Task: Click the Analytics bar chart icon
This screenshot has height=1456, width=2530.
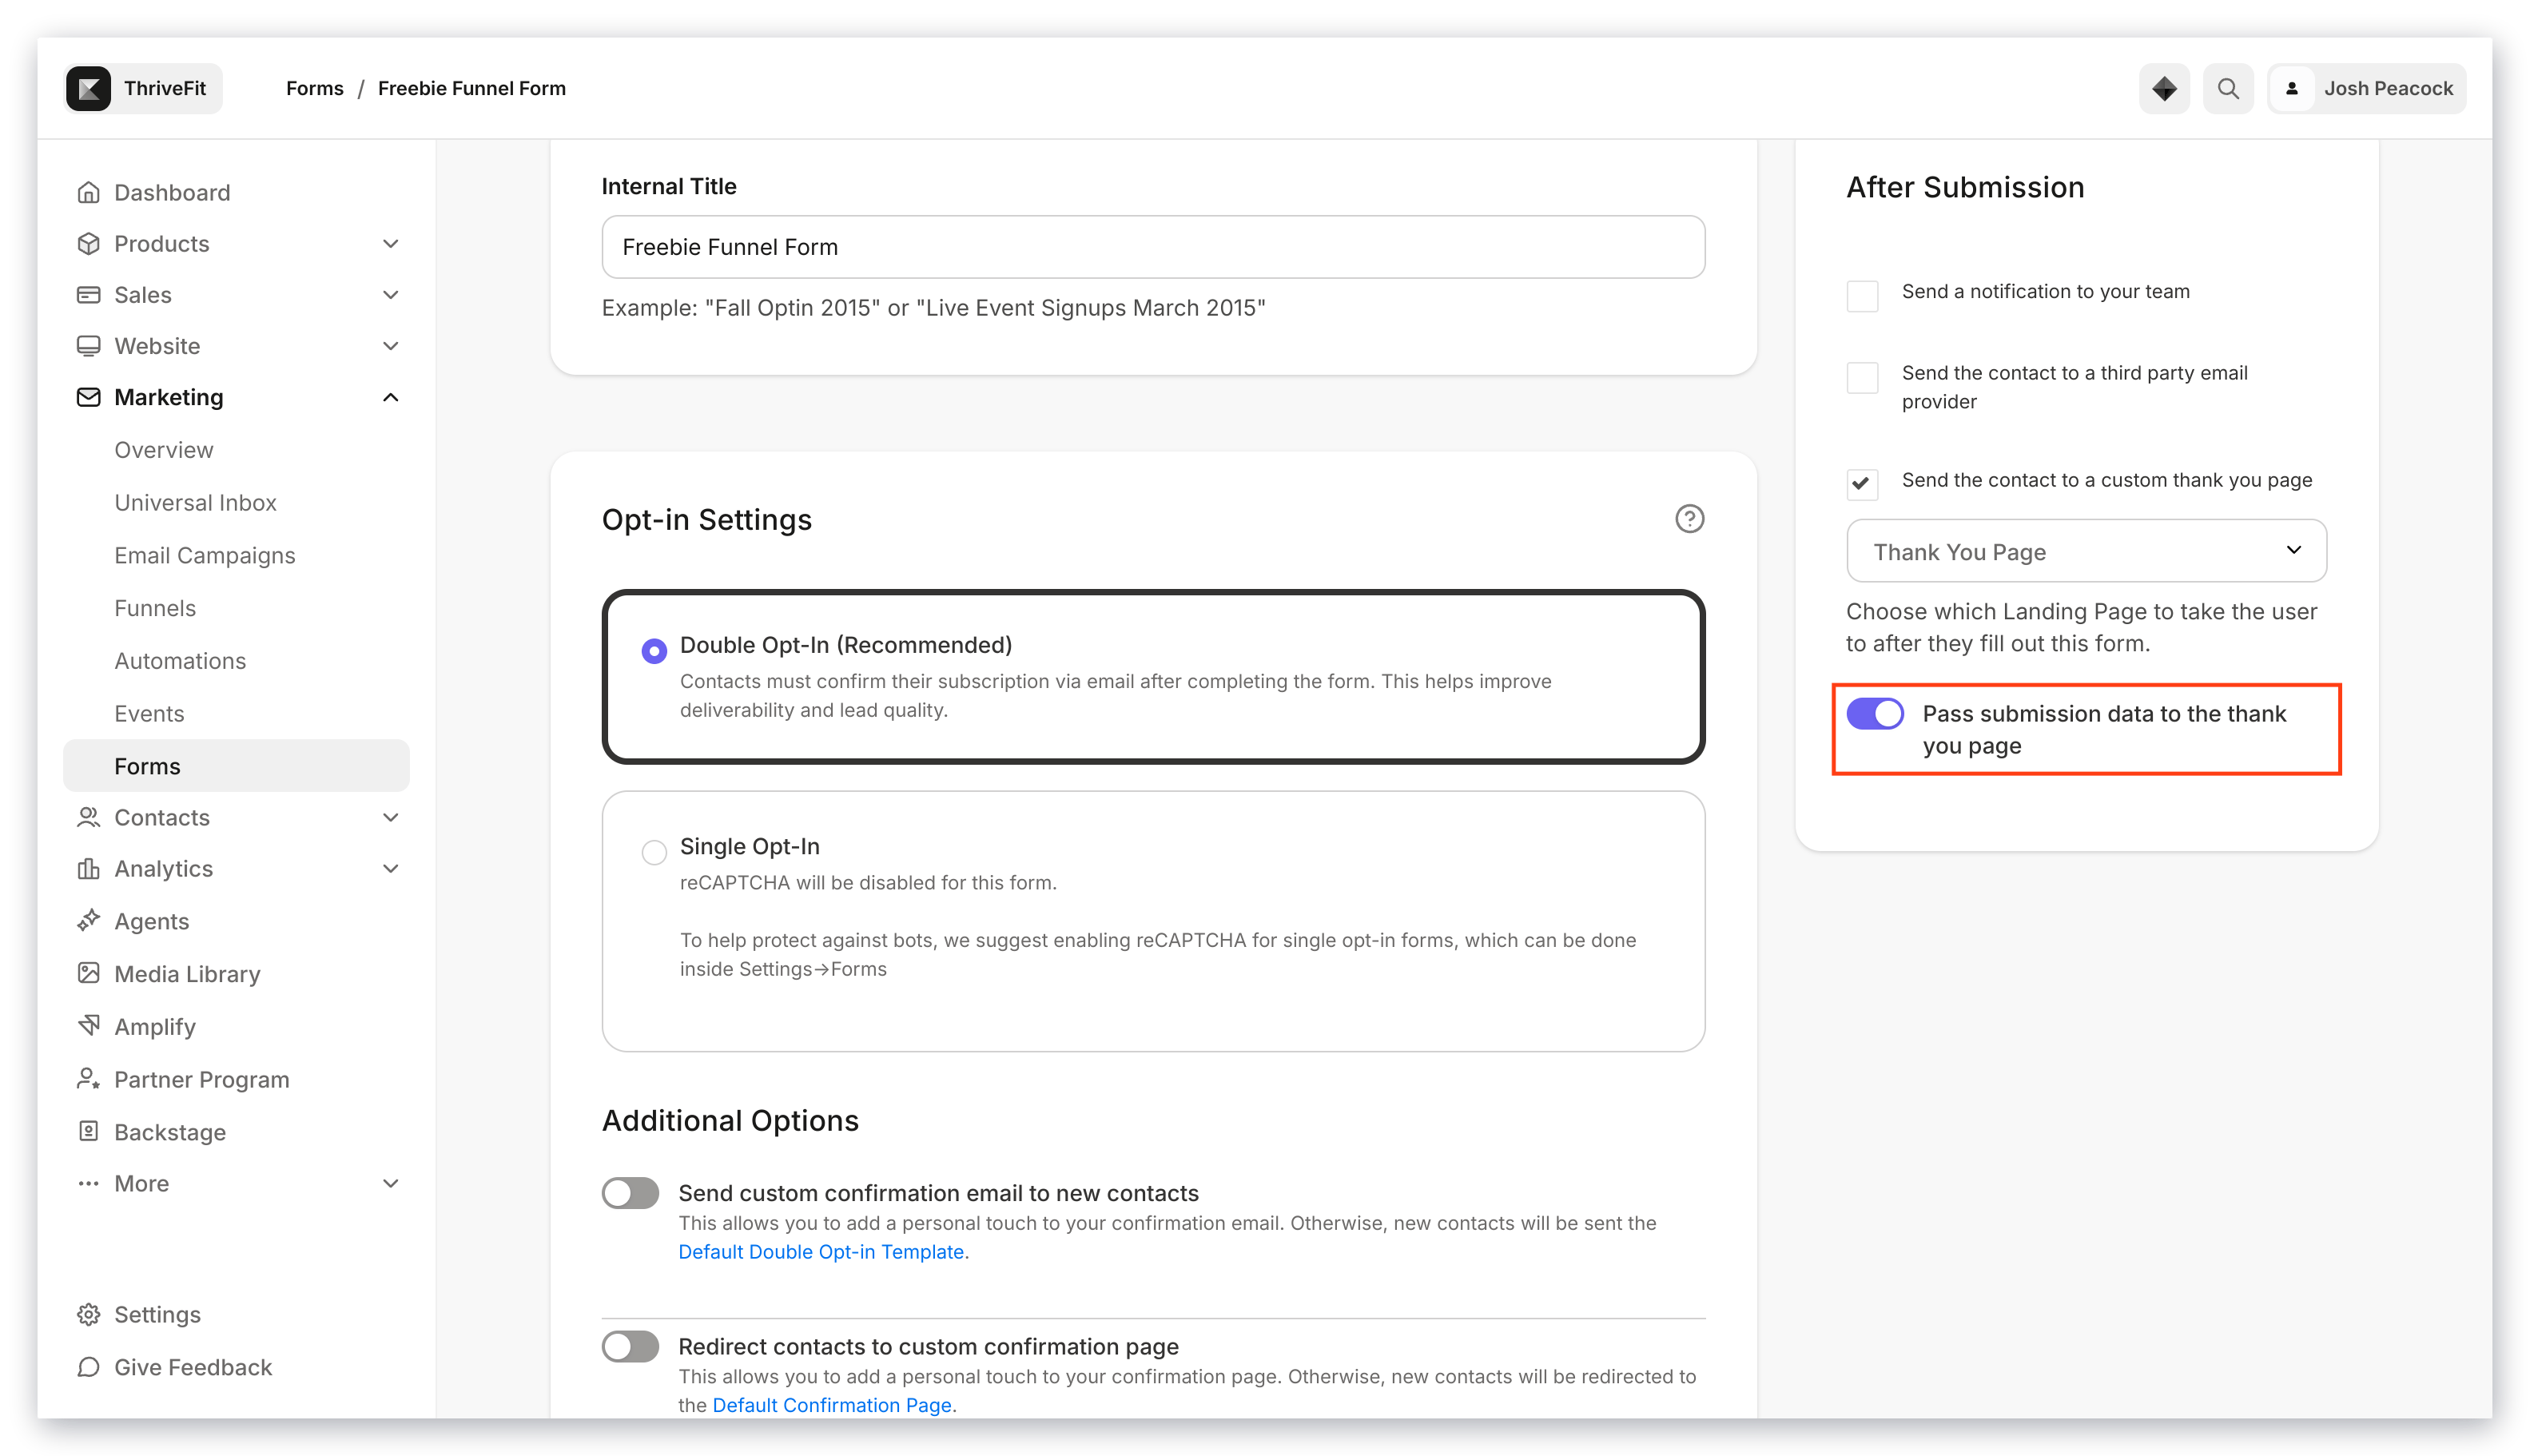Action: pyautogui.click(x=88, y=868)
